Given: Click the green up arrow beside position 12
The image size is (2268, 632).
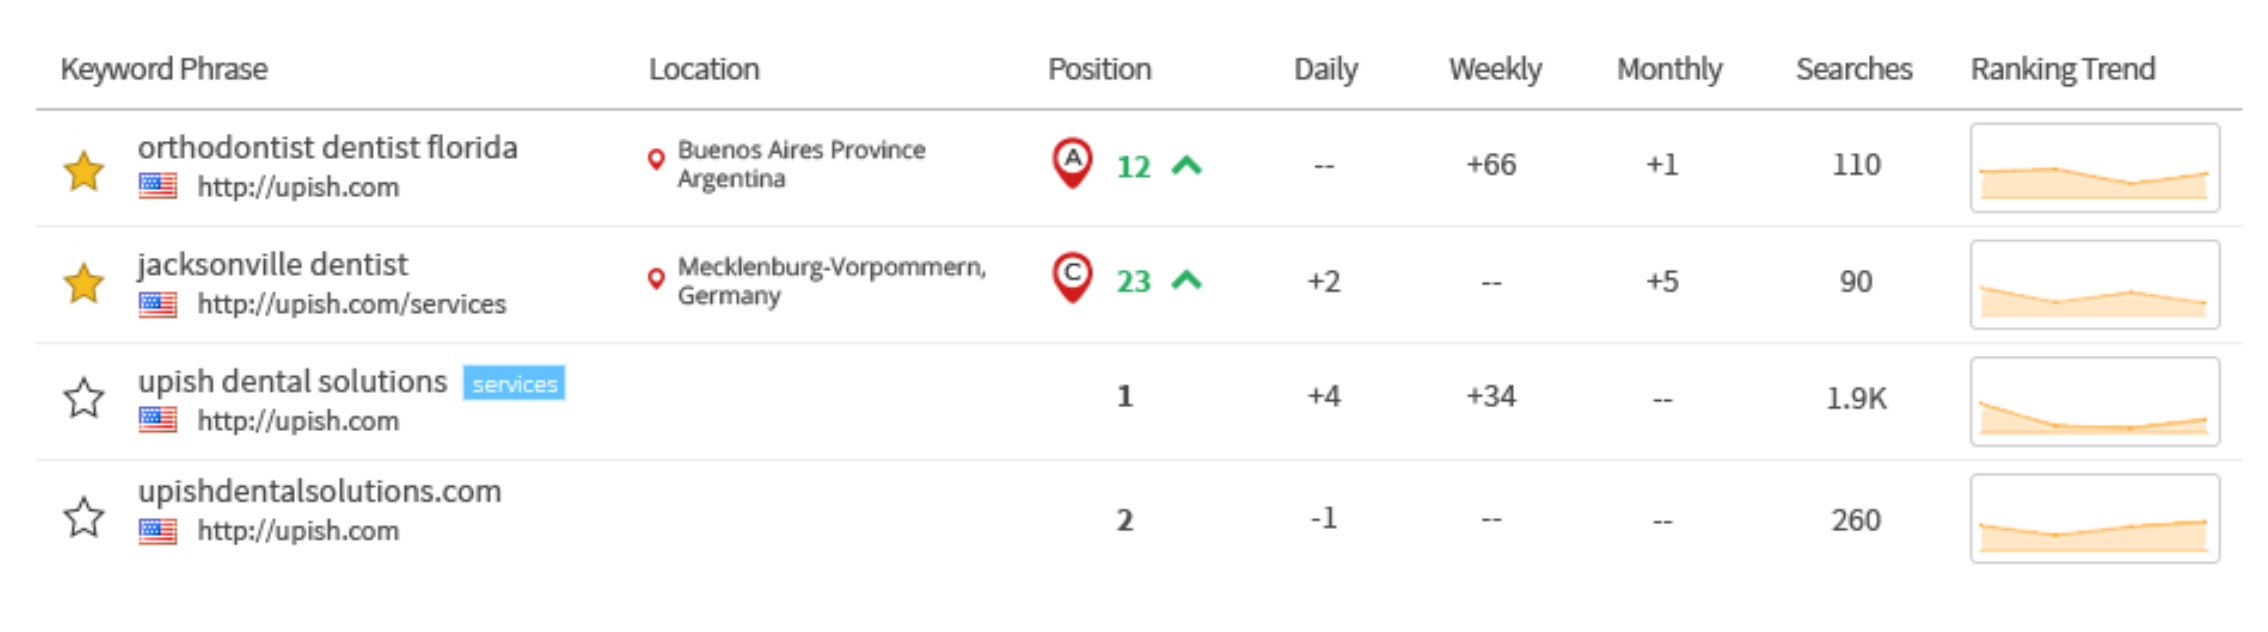Looking at the screenshot, I should 1186,165.
